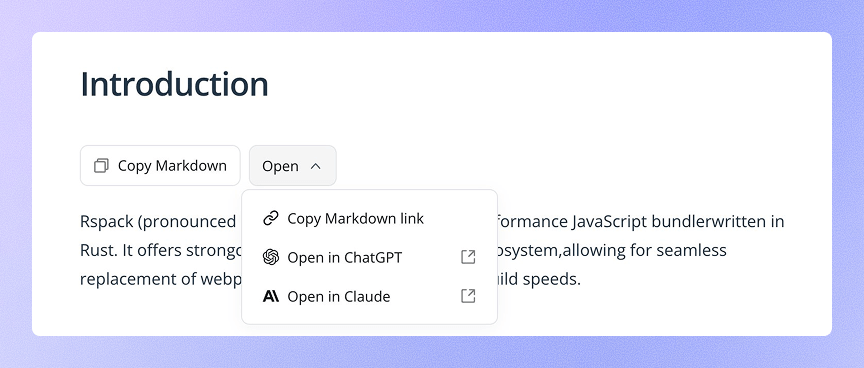Screen dimensions: 864x368
Task: Choose Copy Markdown link from the menu
Action: (x=369, y=219)
